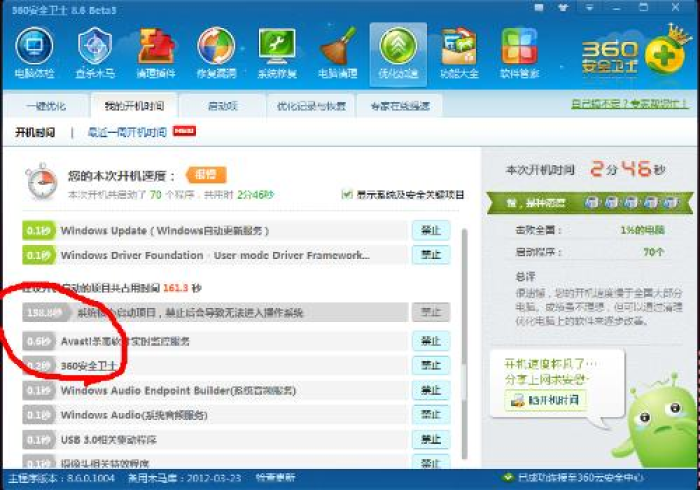
Task: Click 禁止 for Windows Audio
Action: 431,415
